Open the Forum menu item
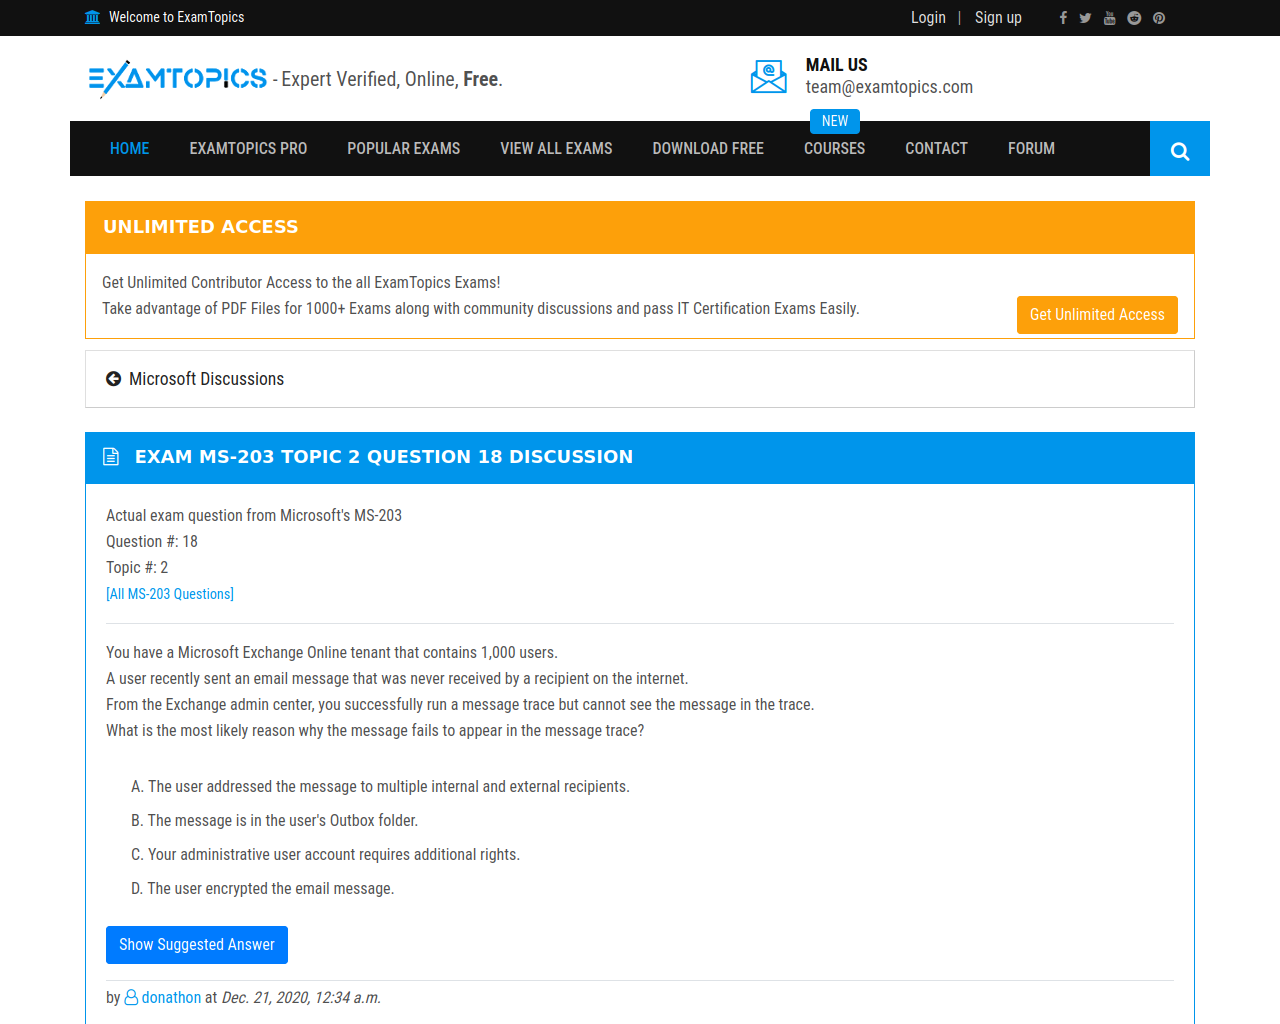The width and height of the screenshot is (1280, 1024). tap(1031, 149)
